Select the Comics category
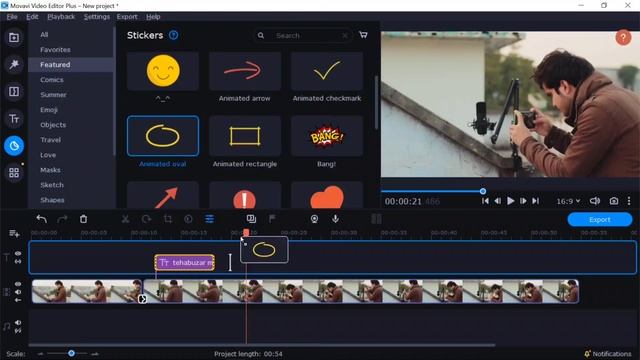This screenshot has width=640, height=360. pos(52,80)
